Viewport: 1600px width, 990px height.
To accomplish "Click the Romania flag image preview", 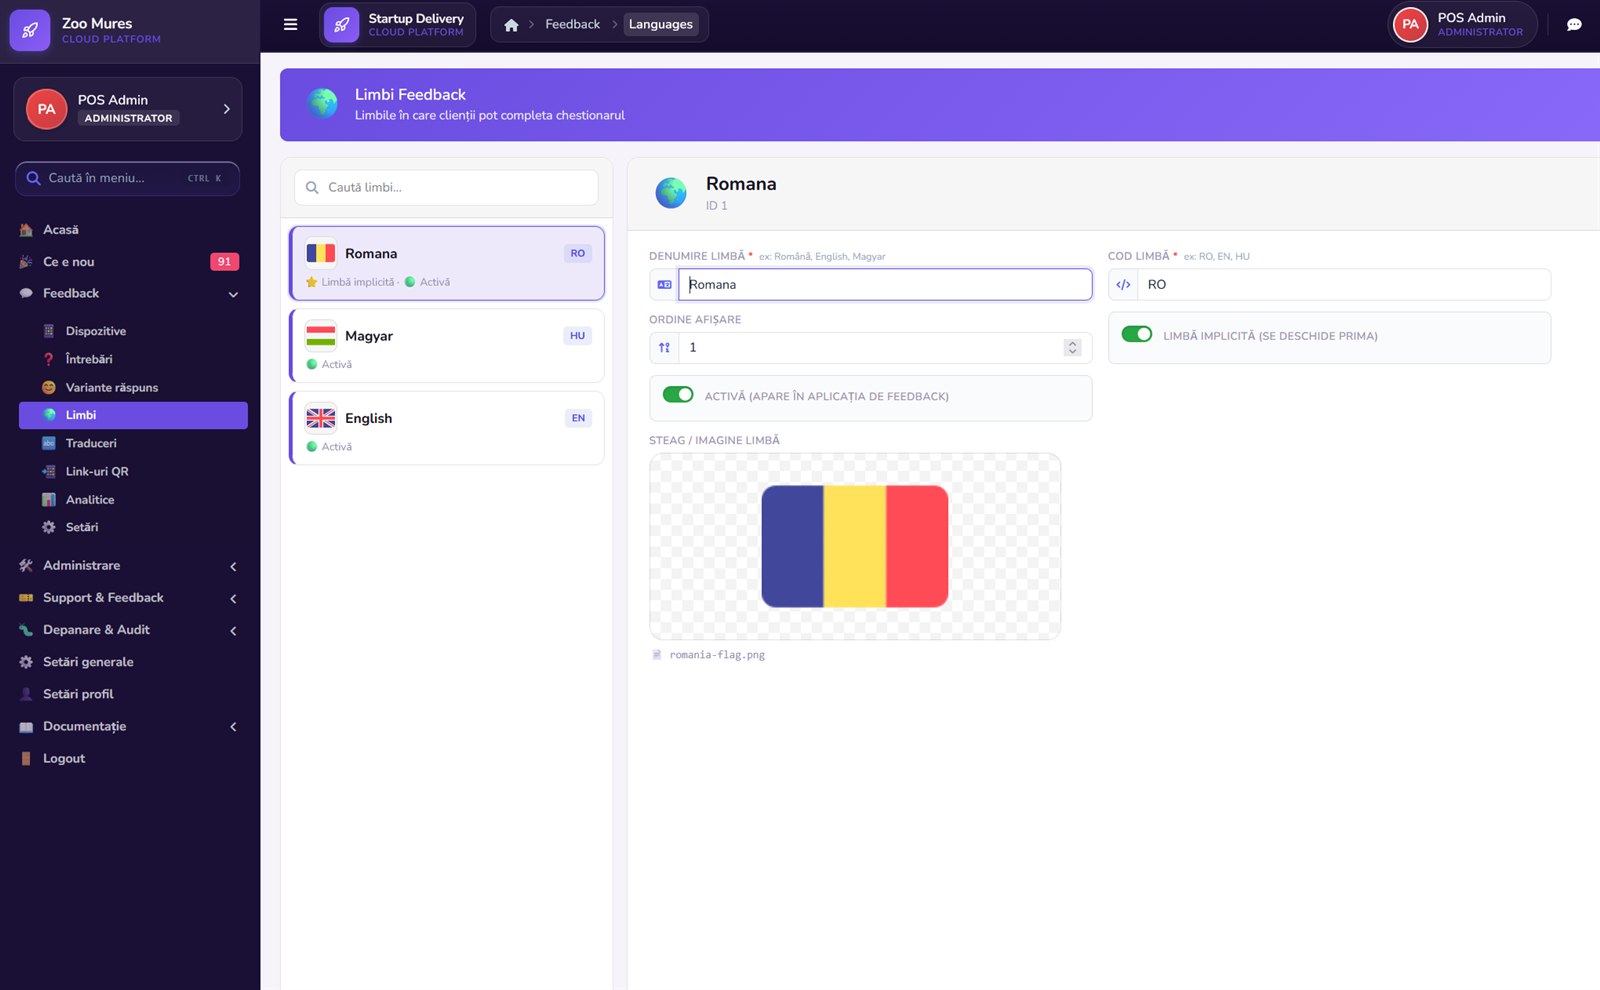I will point(855,547).
